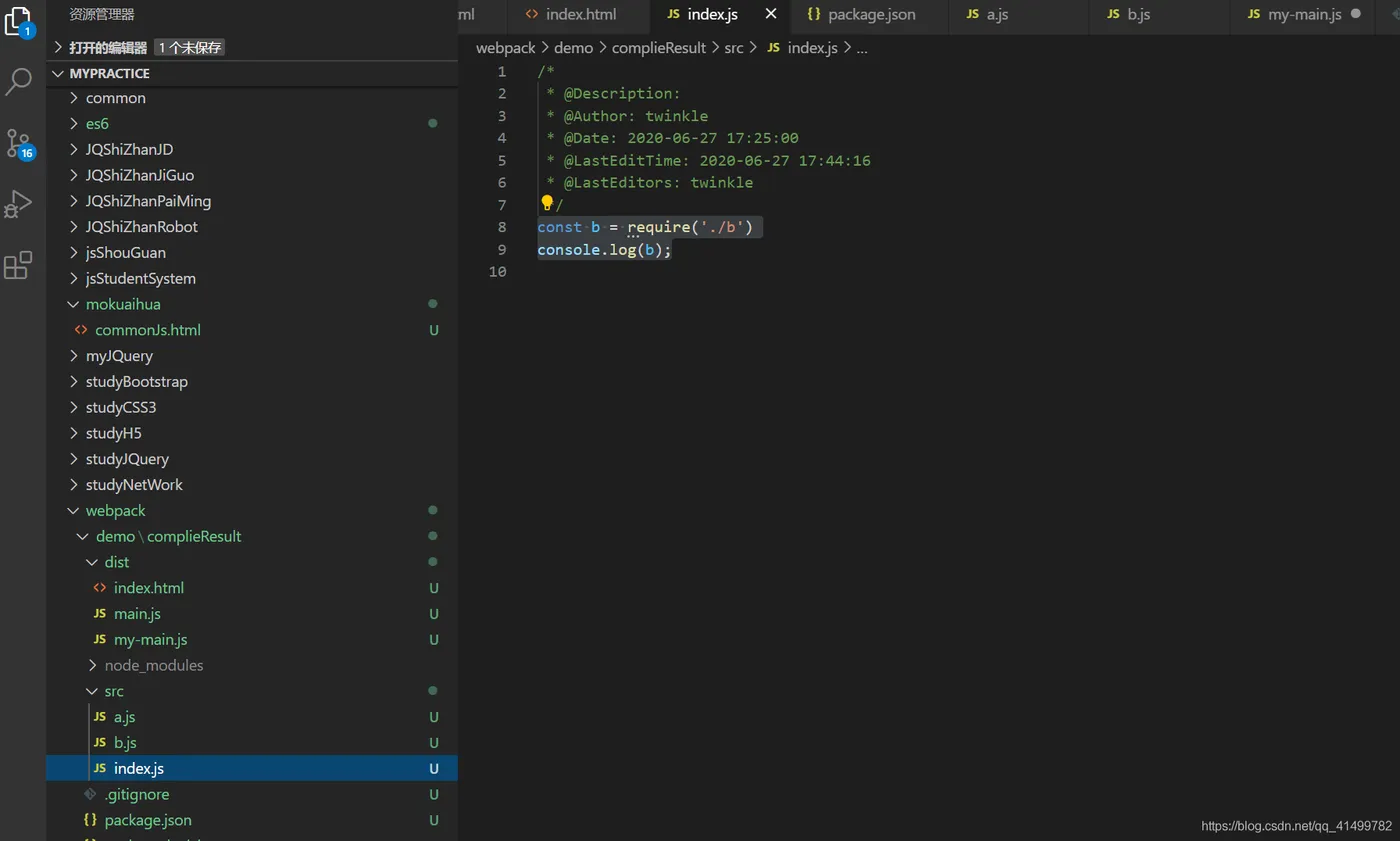The image size is (1400, 841).
Task: Click the unsaved dot on my-main.js tab
Action: pyautogui.click(x=1355, y=14)
